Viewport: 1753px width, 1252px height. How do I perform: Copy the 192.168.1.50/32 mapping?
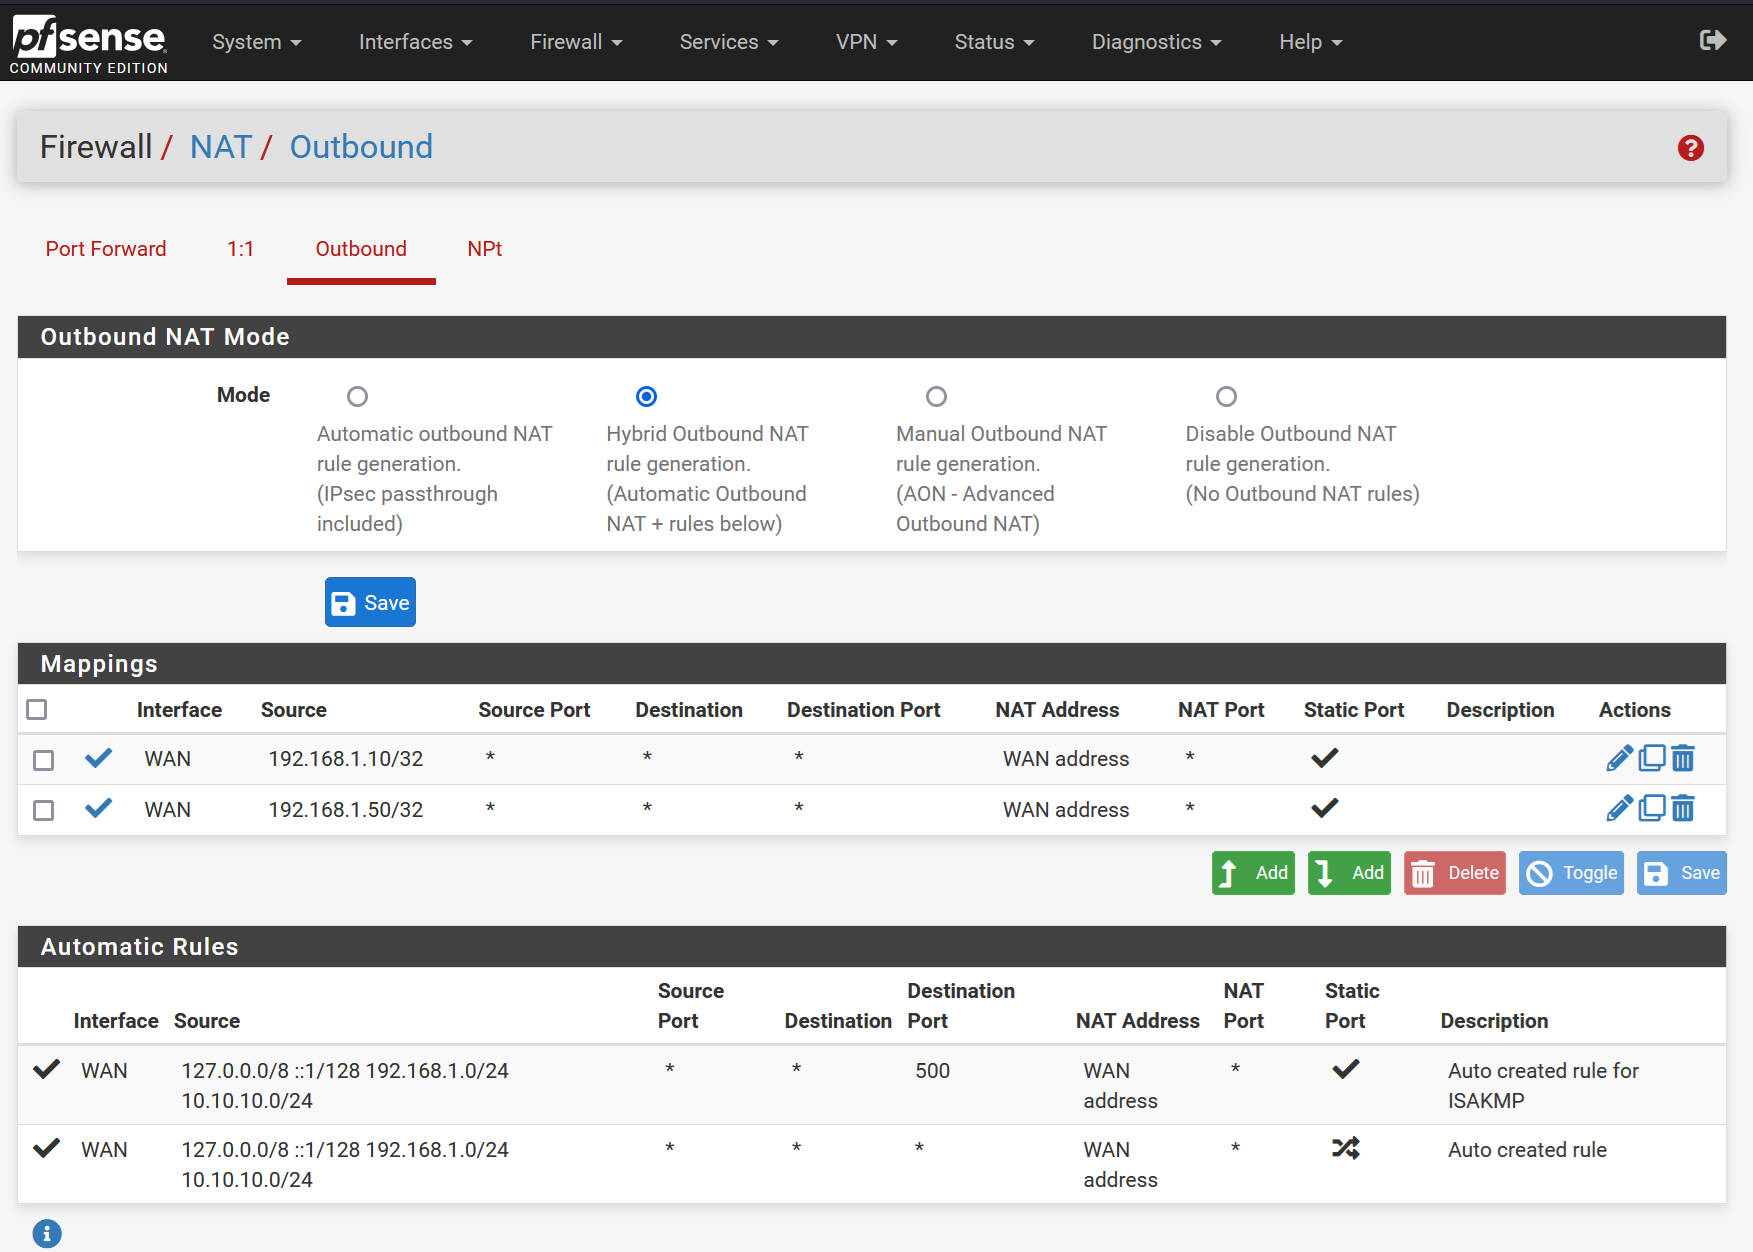click(1652, 808)
